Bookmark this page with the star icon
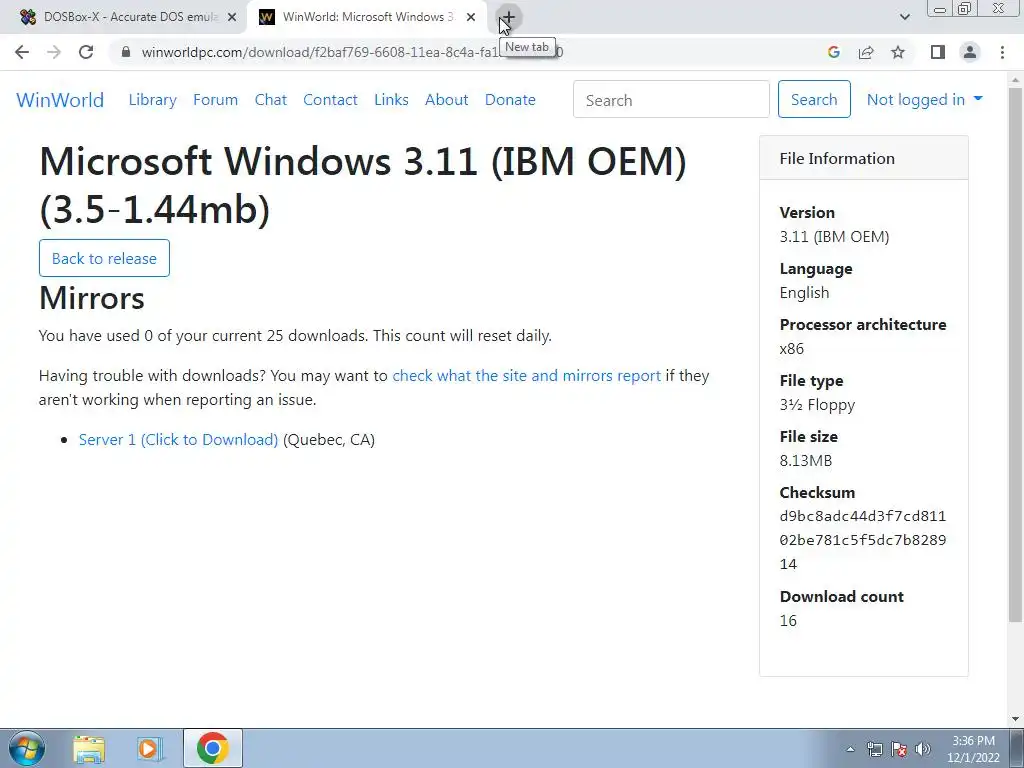1024x768 pixels. click(x=898, y=52)
